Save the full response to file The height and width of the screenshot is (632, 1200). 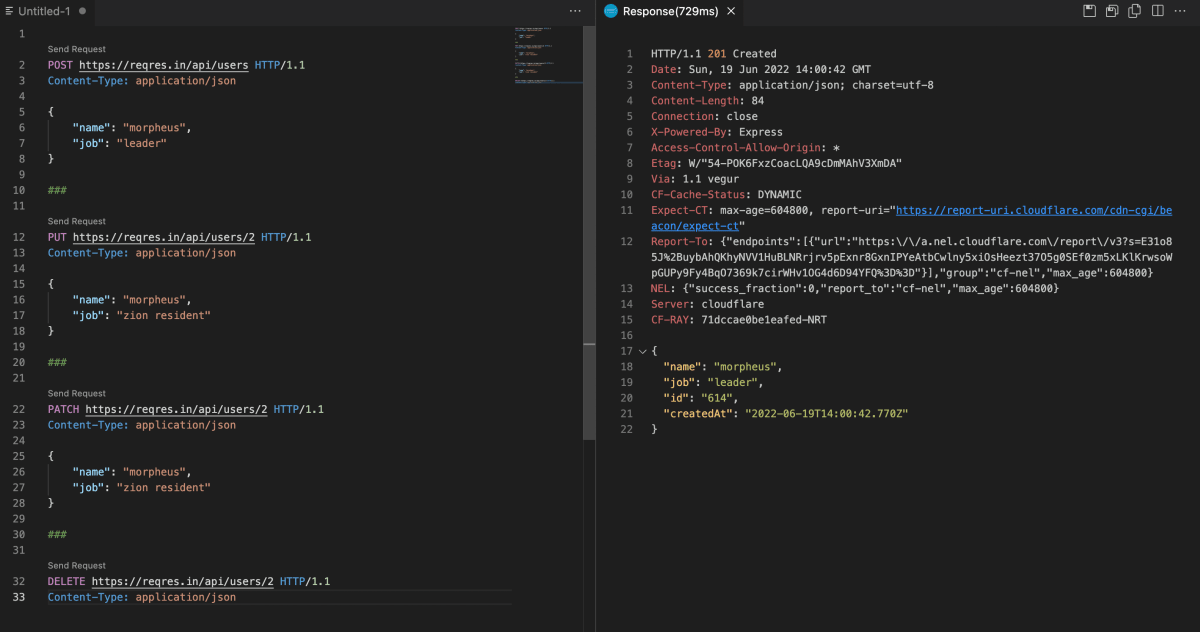[x=1090, y=11]
